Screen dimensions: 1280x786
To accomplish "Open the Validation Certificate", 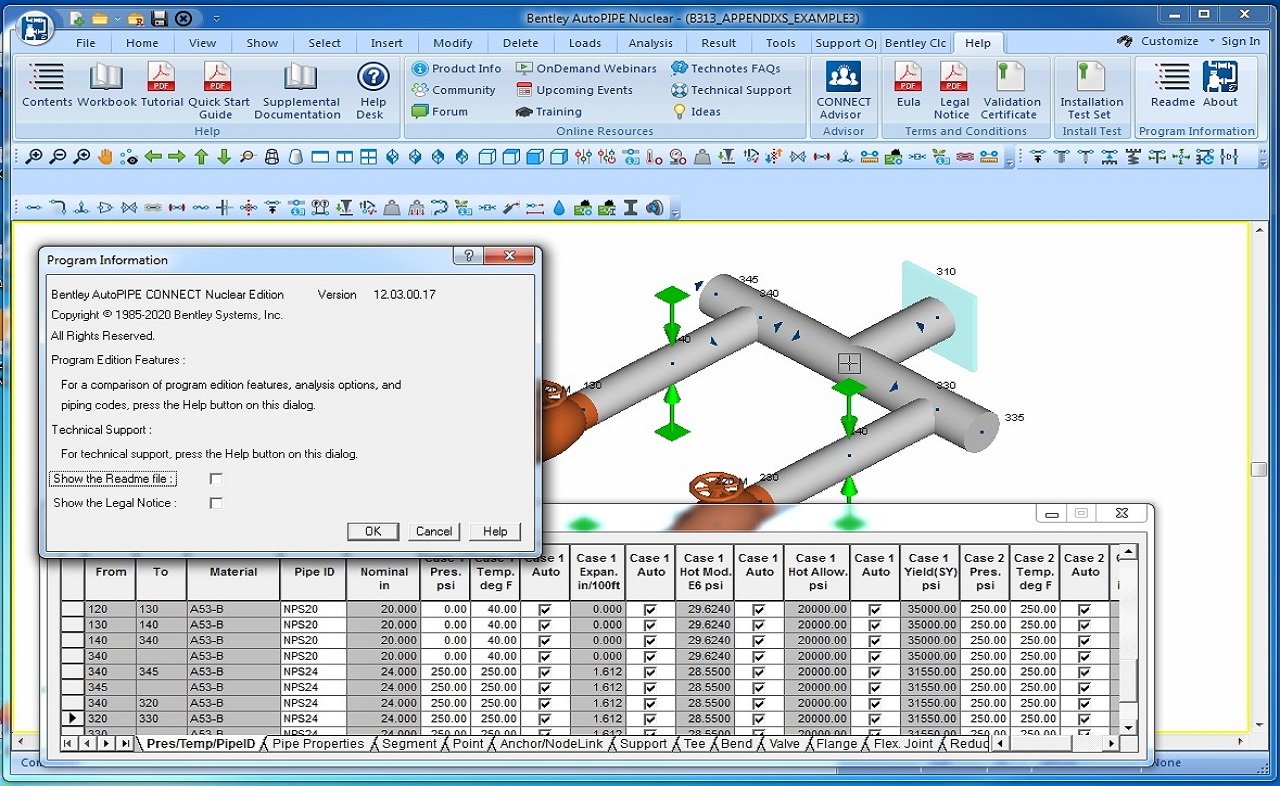I will 1011,90.
